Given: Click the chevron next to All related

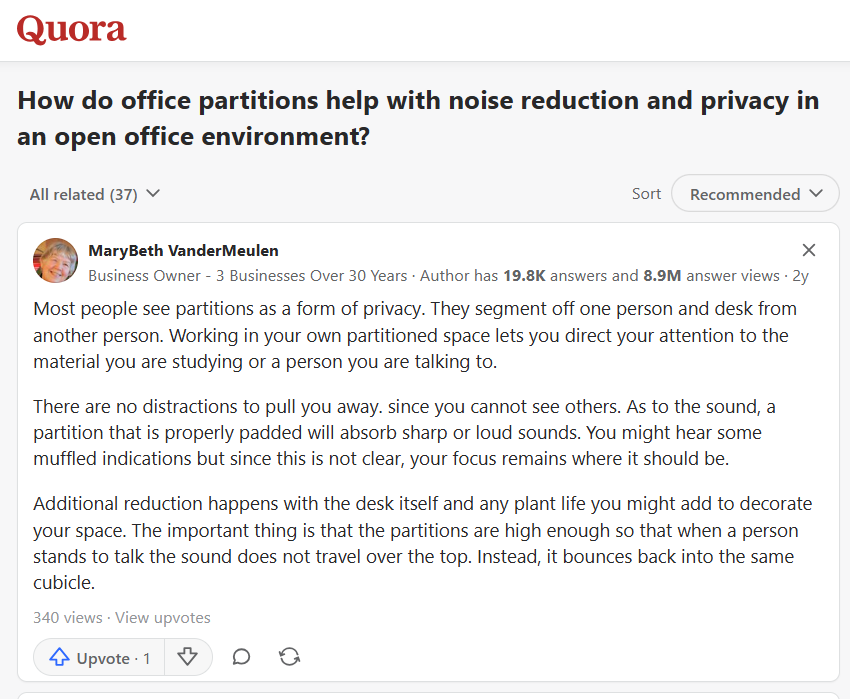Looking at the screenshot, I should click(x=153, y=194).
